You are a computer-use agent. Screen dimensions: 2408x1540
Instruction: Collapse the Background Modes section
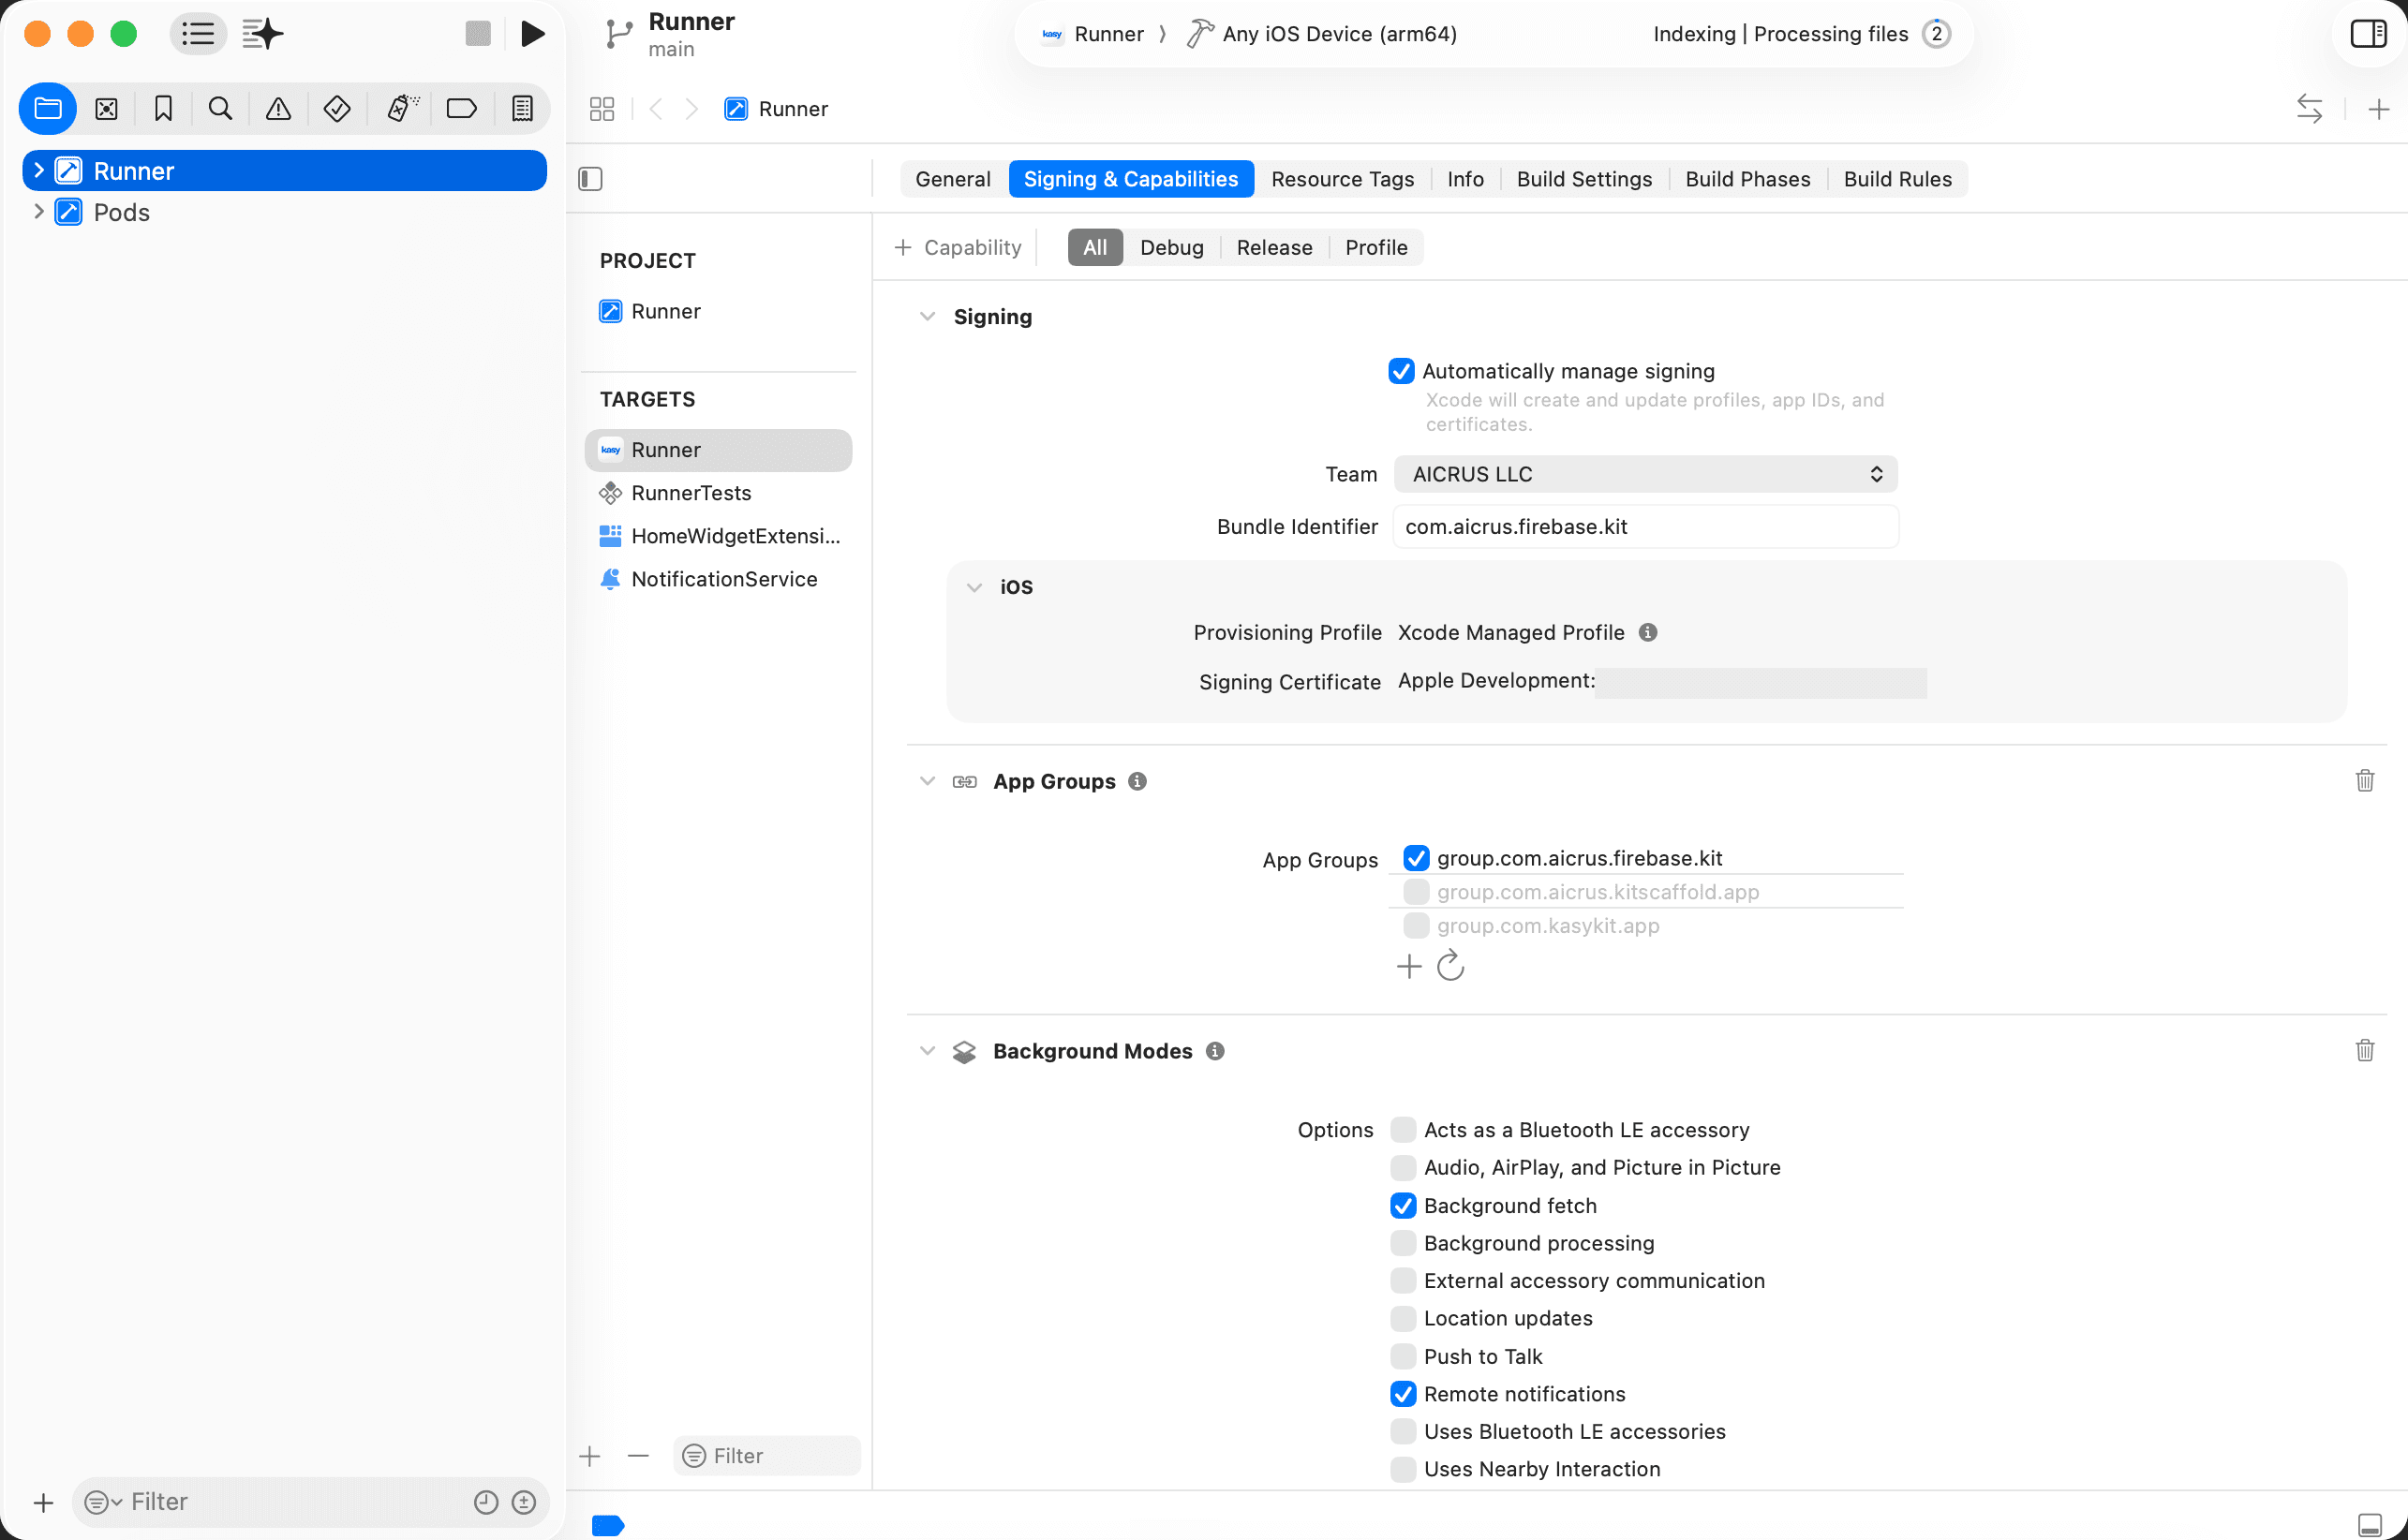coord(927,1051)
